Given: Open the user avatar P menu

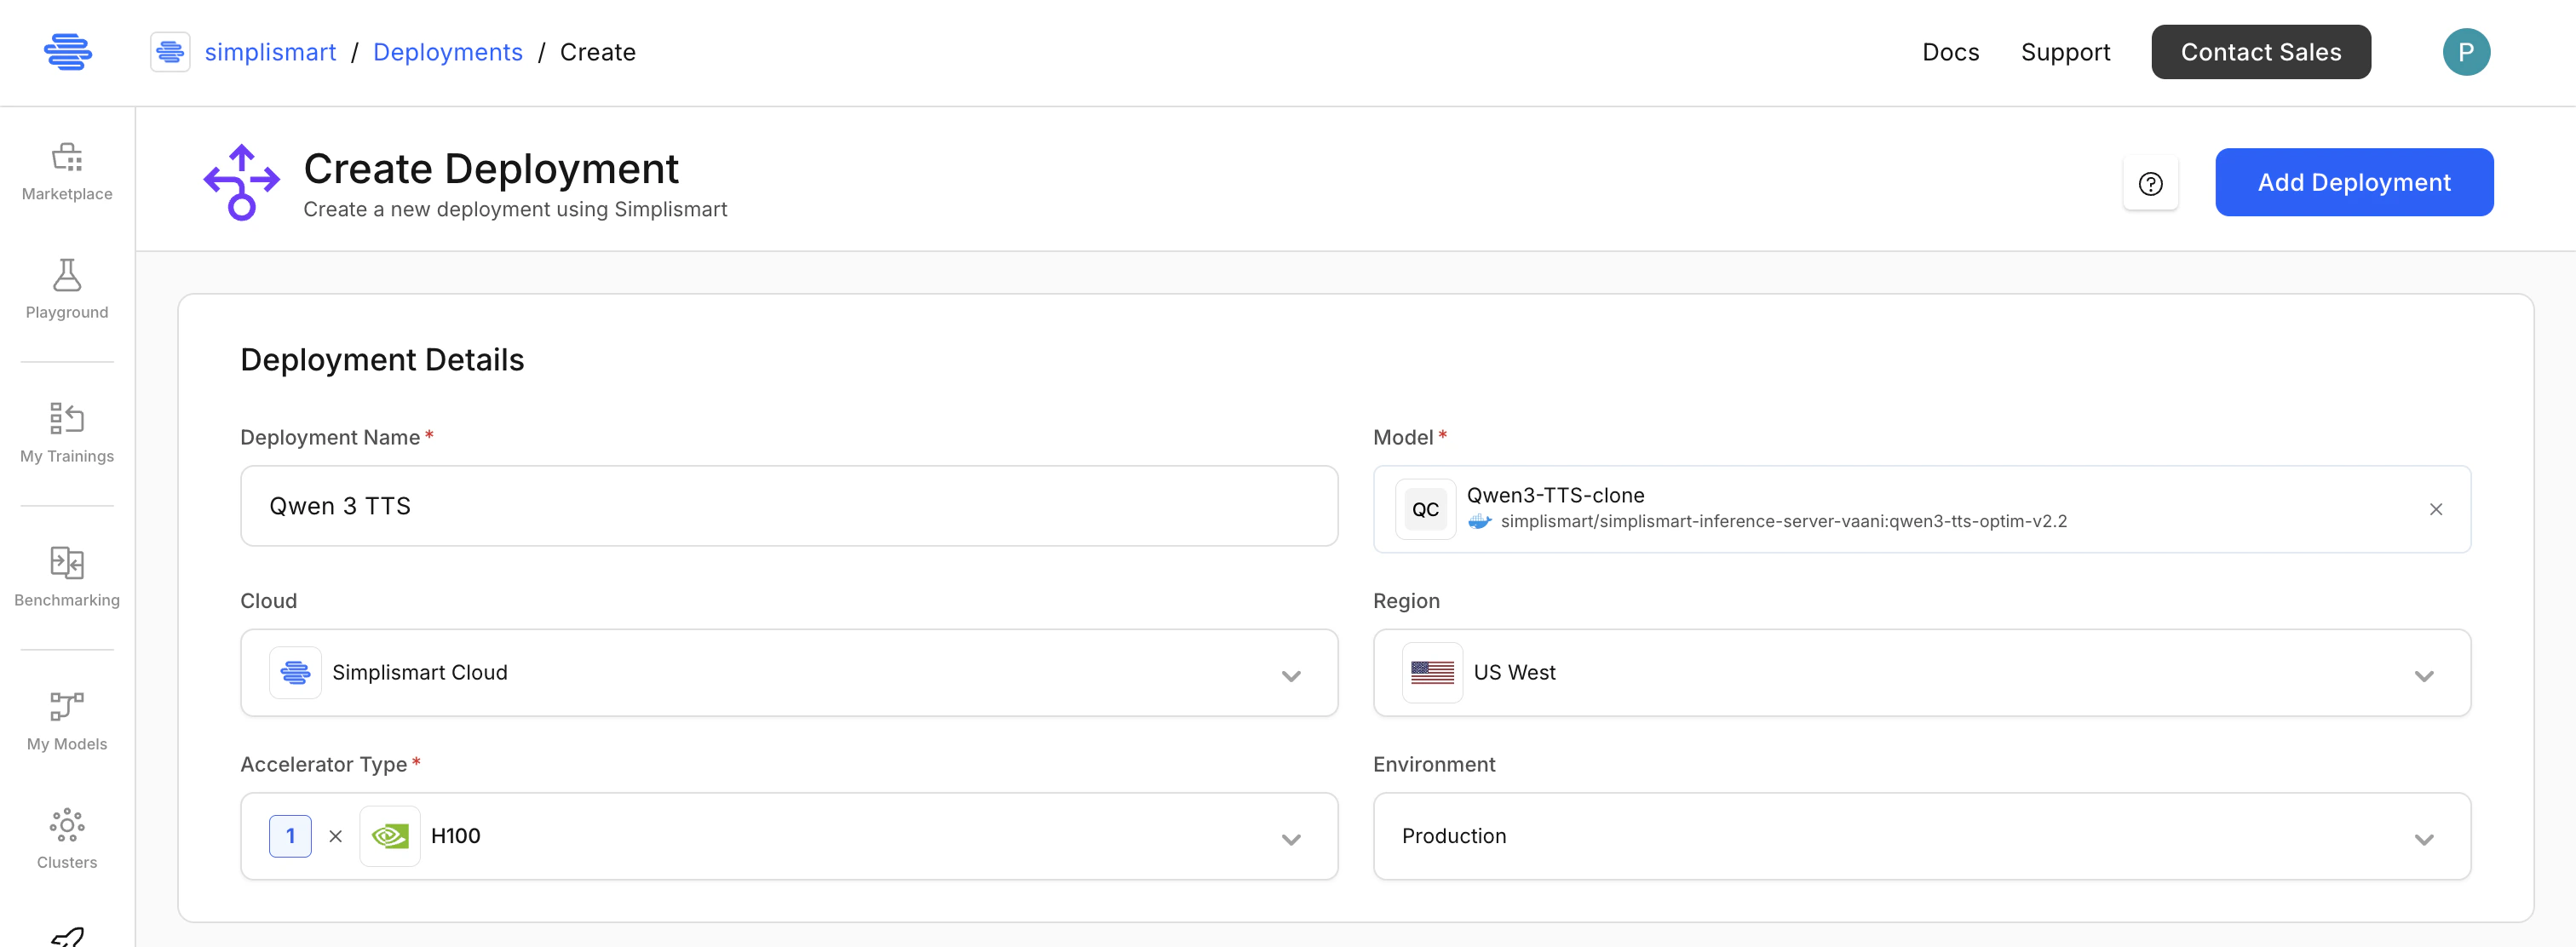Looking at the screenshot, I should [2465, 52].
